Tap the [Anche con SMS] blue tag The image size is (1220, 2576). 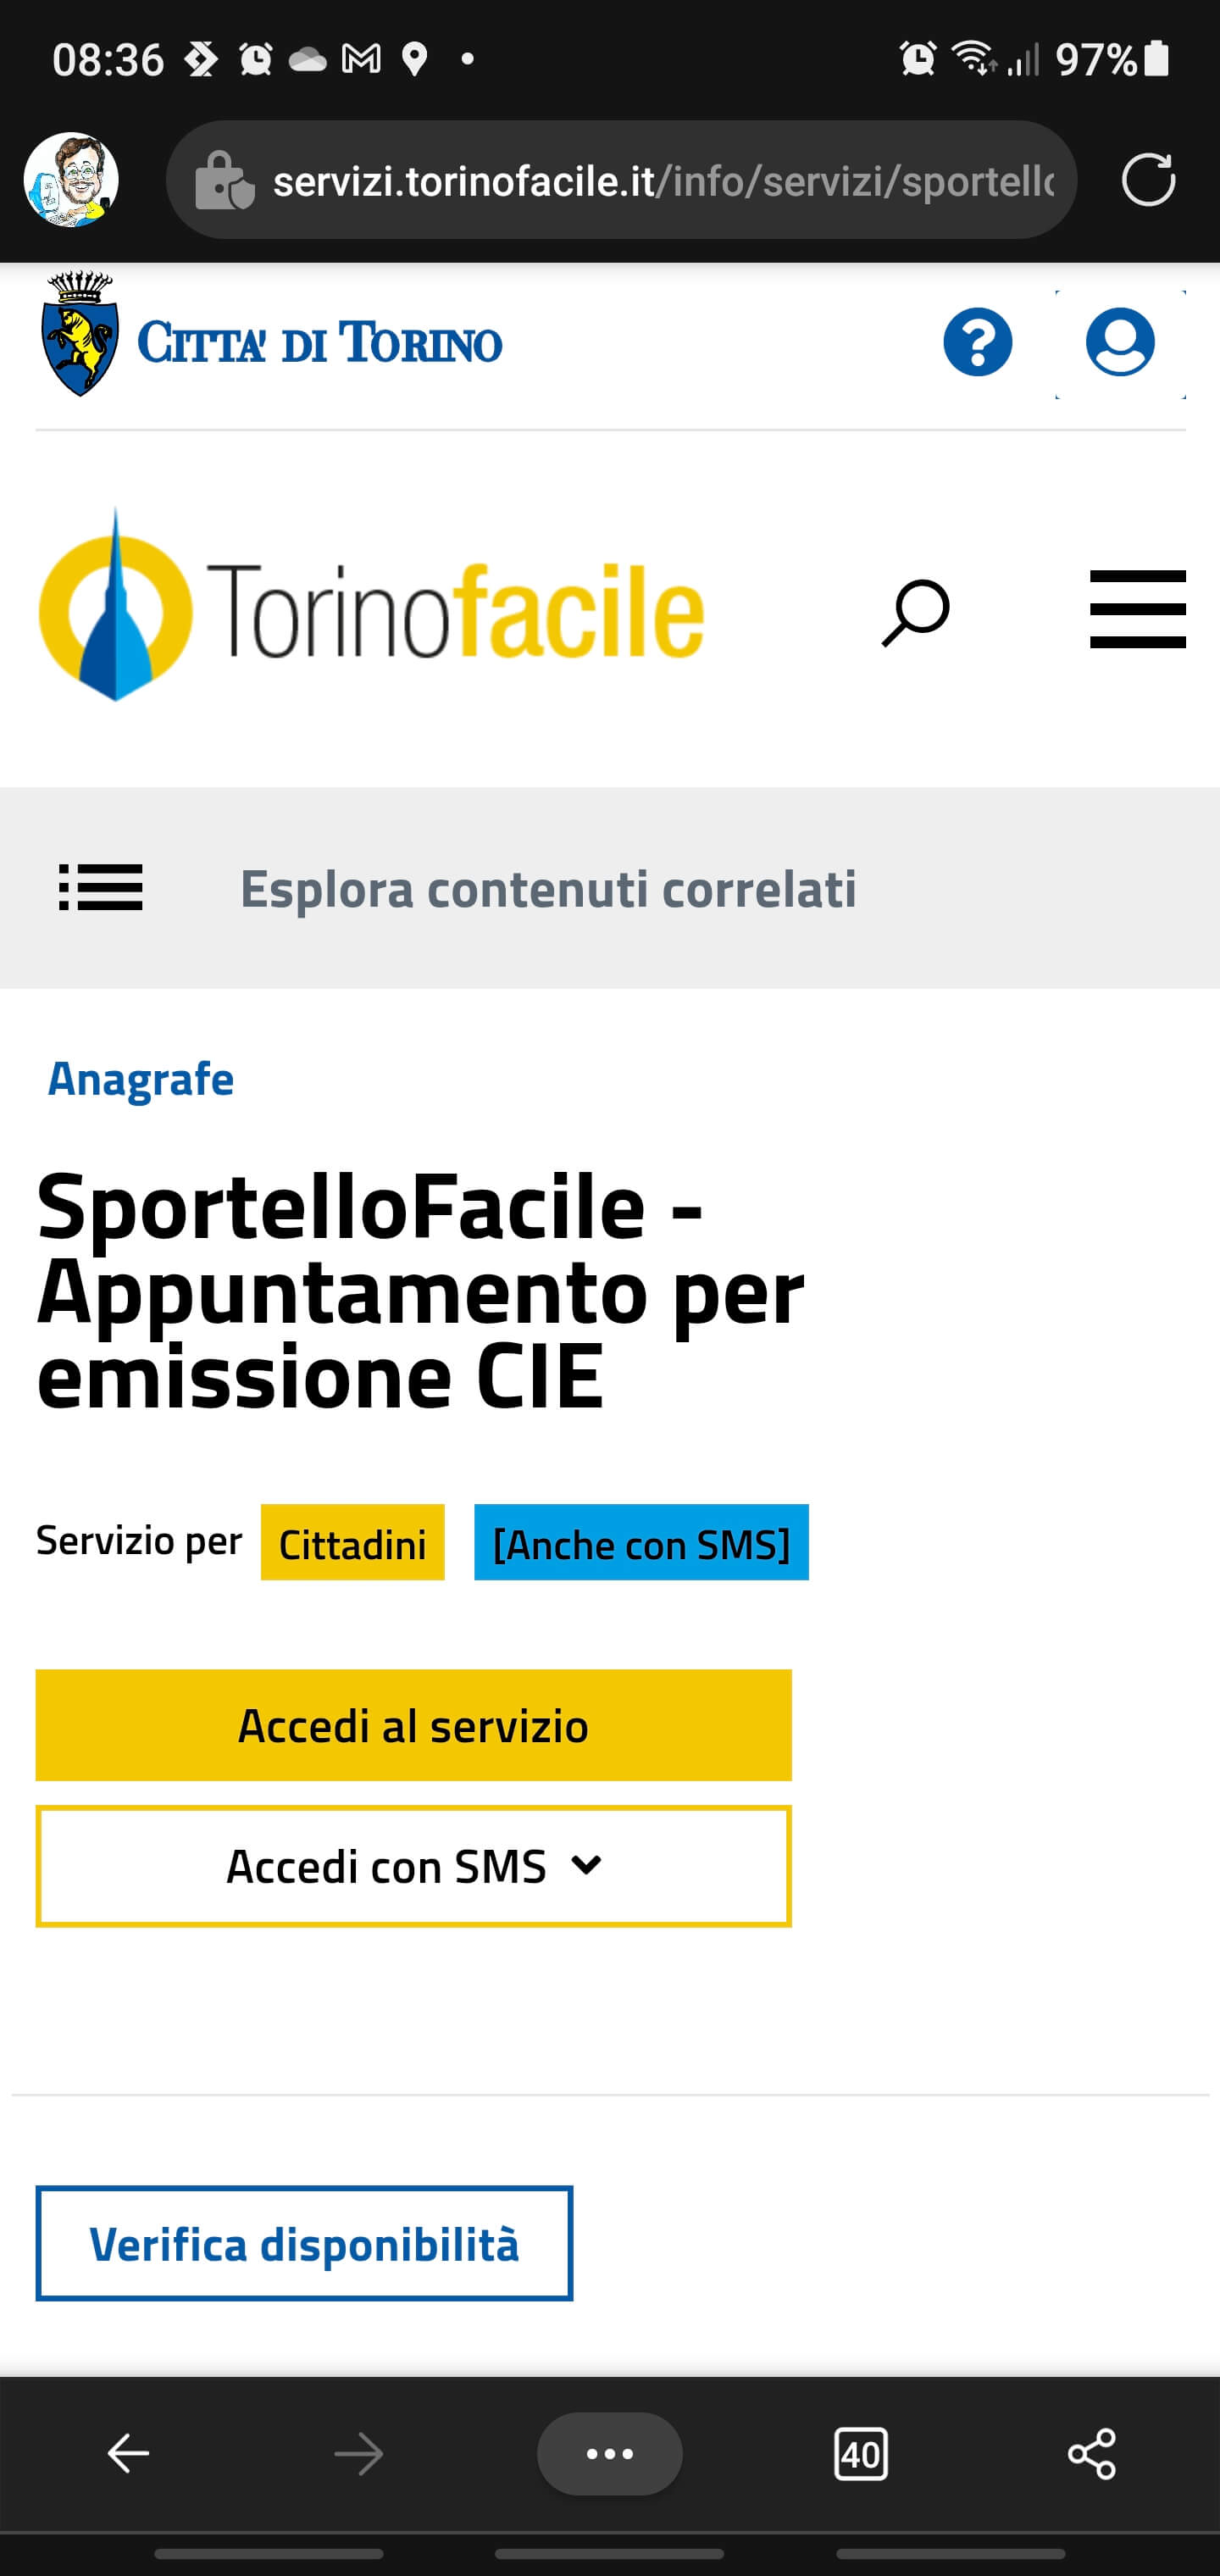[641, 1543]
